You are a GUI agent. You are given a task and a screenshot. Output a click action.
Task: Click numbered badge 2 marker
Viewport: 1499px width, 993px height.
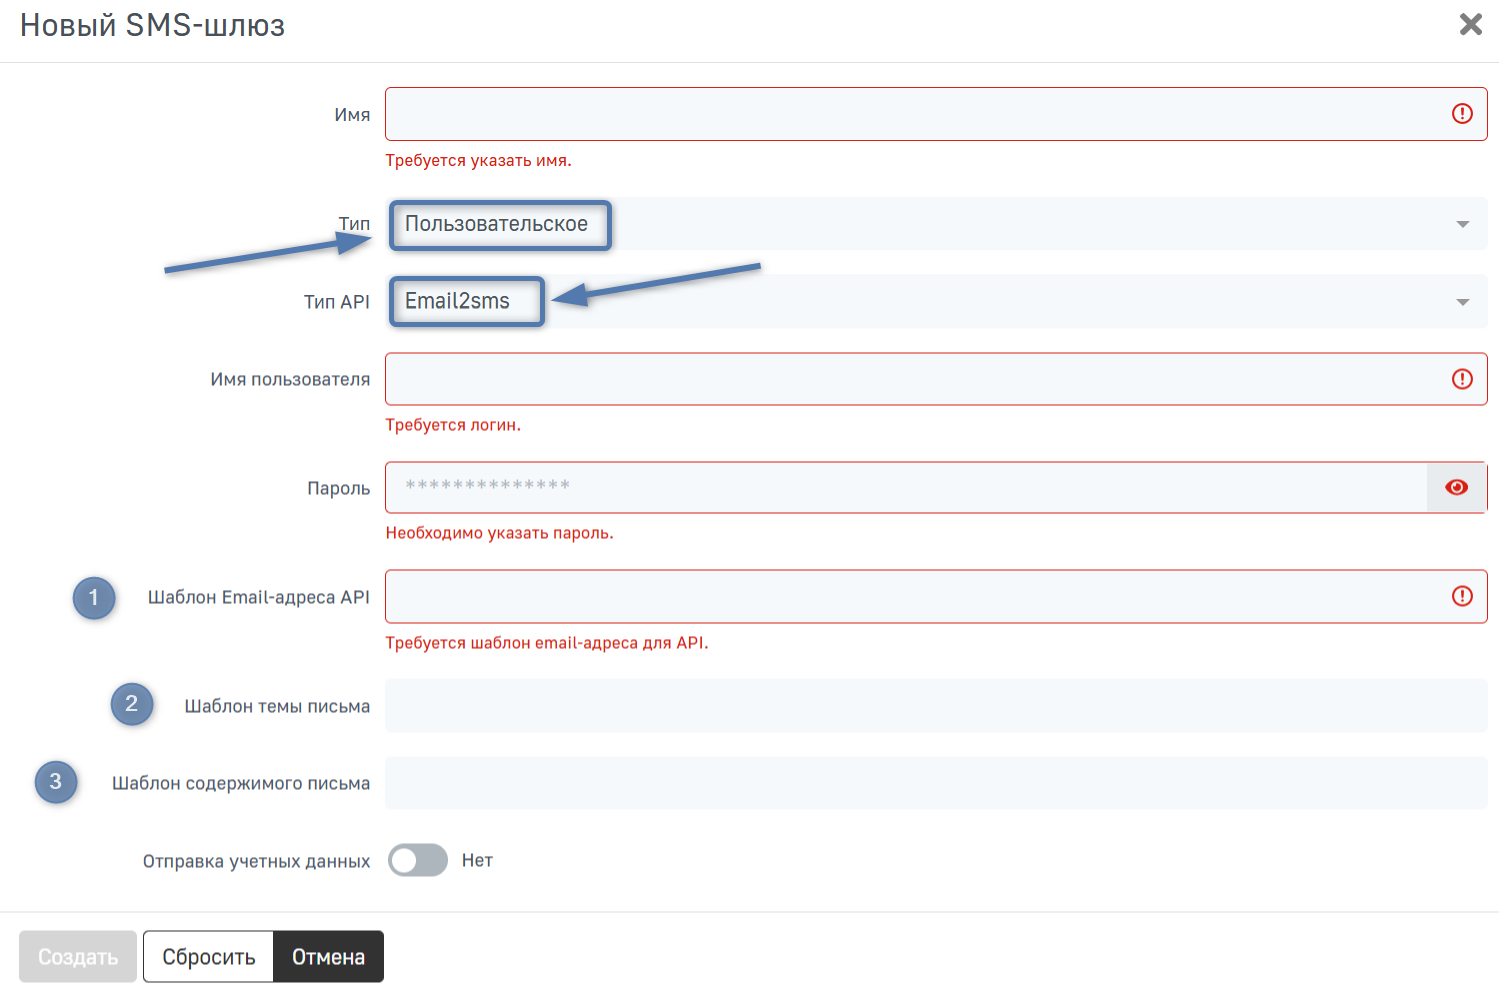pos(132,704)
